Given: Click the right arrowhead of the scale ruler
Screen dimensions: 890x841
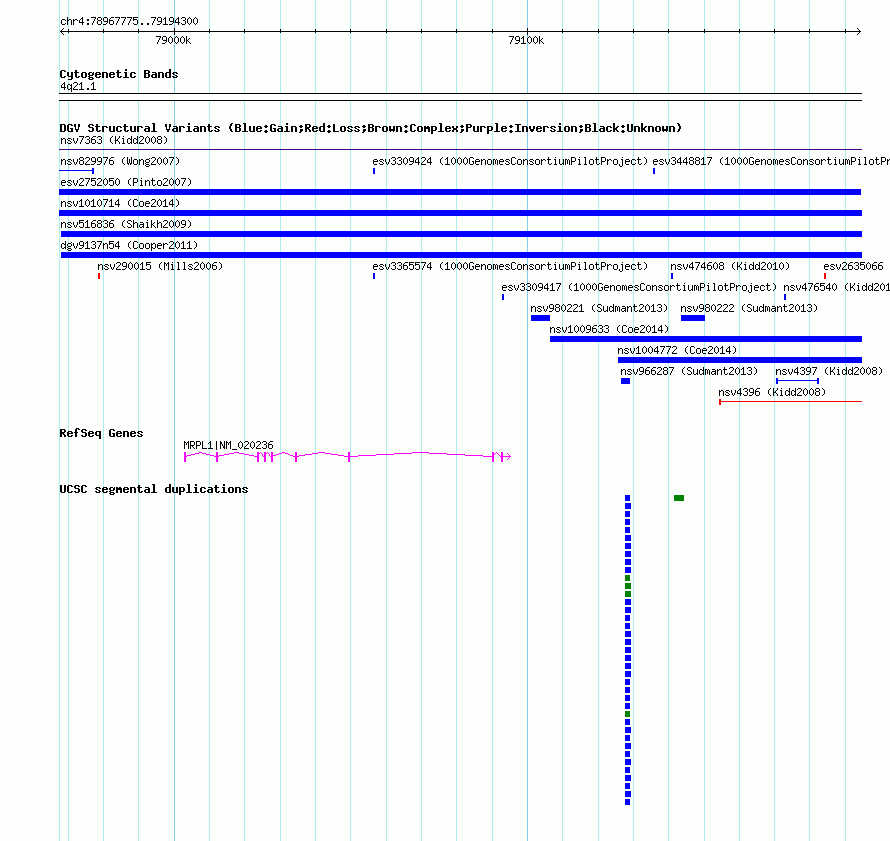Looking at the screenshot, I should tap(858, 32).
